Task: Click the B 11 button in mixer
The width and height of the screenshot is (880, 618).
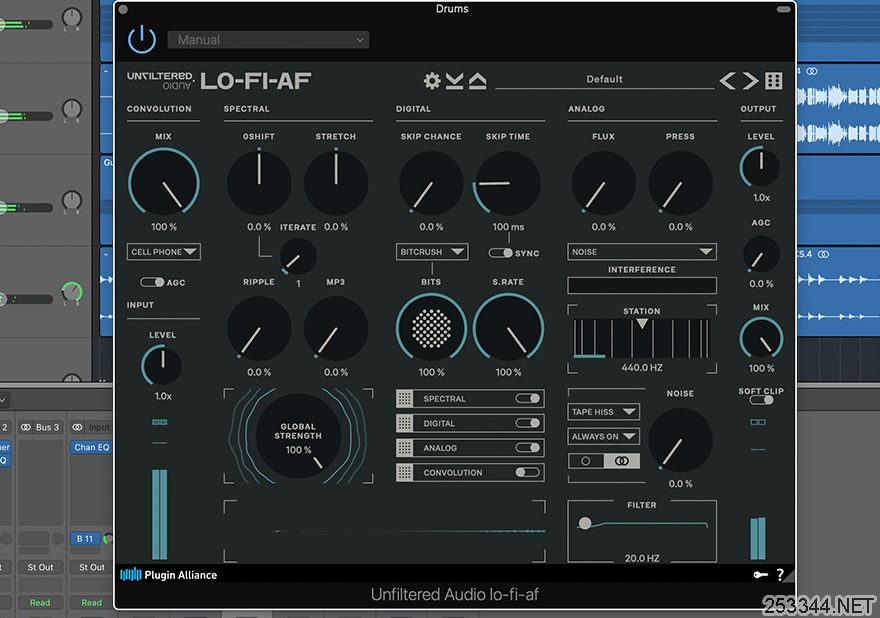Action: [x=85, y=538]
